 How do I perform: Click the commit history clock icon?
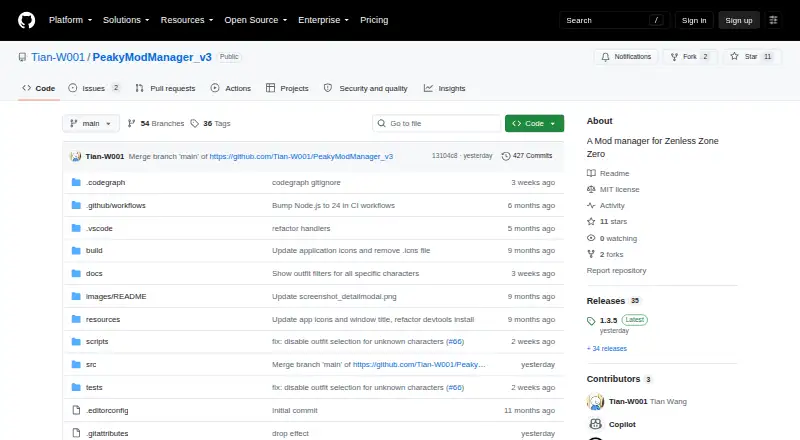point(506,156)
